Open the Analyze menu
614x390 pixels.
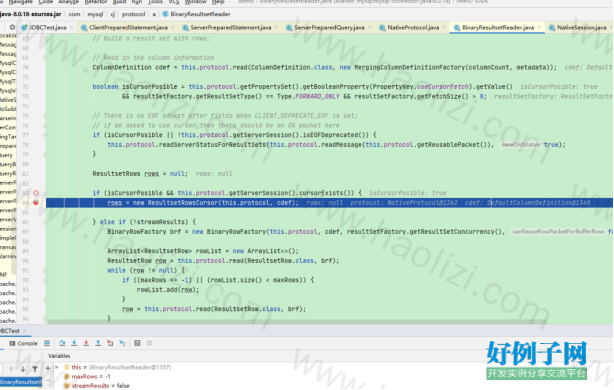click(69, 2)
